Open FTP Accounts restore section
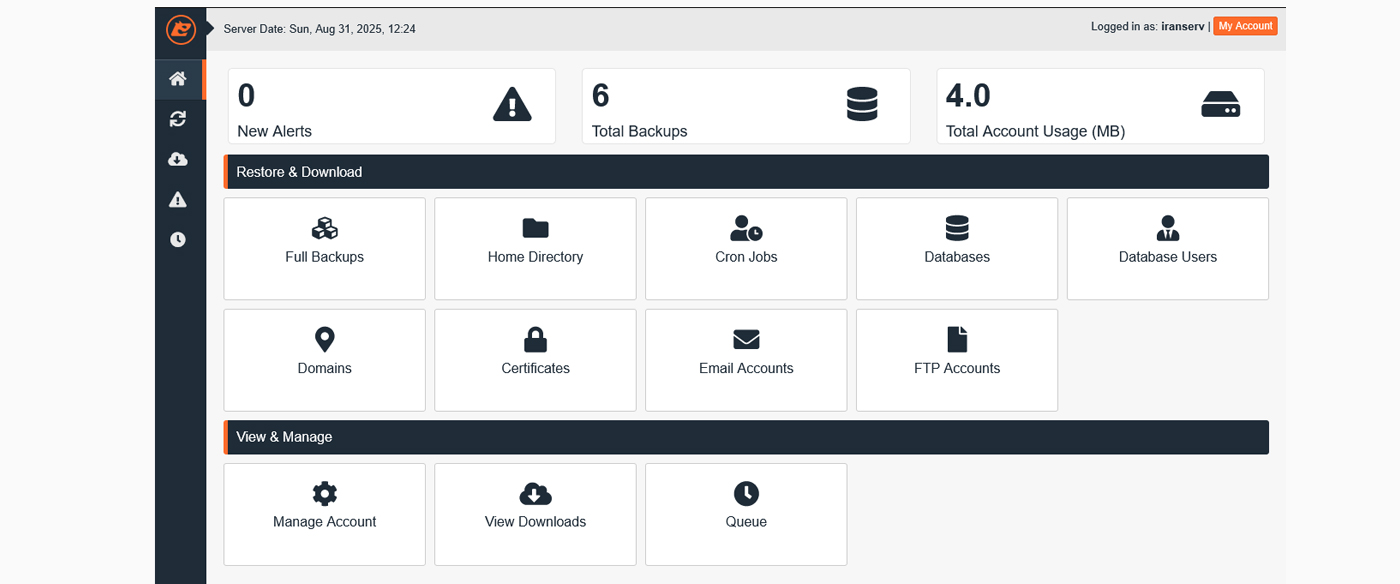The width and height of the screenshot is (1400, 584). coord(956,360)
